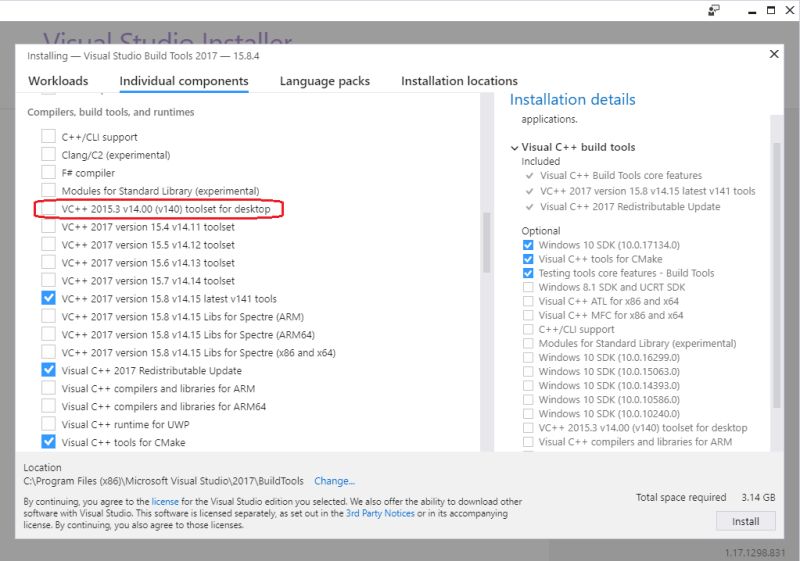This screenshot has height=561, width=800.
Task: Uncheck Testing tools core features - Build Tools
Action: (x=528, y=273)
